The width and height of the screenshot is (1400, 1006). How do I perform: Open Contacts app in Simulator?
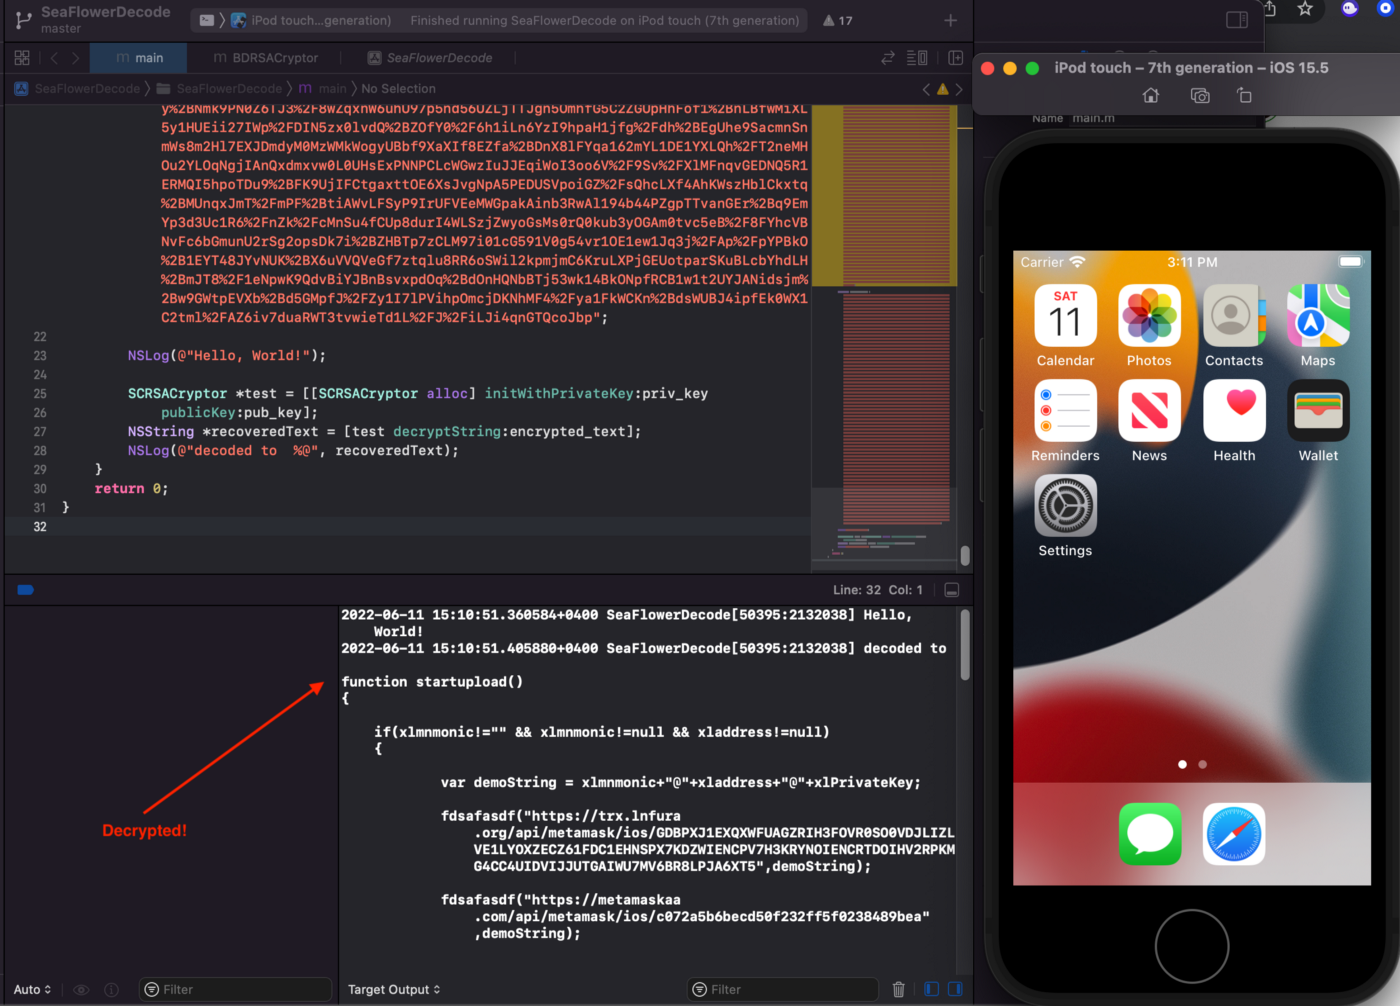[1234, 326]
